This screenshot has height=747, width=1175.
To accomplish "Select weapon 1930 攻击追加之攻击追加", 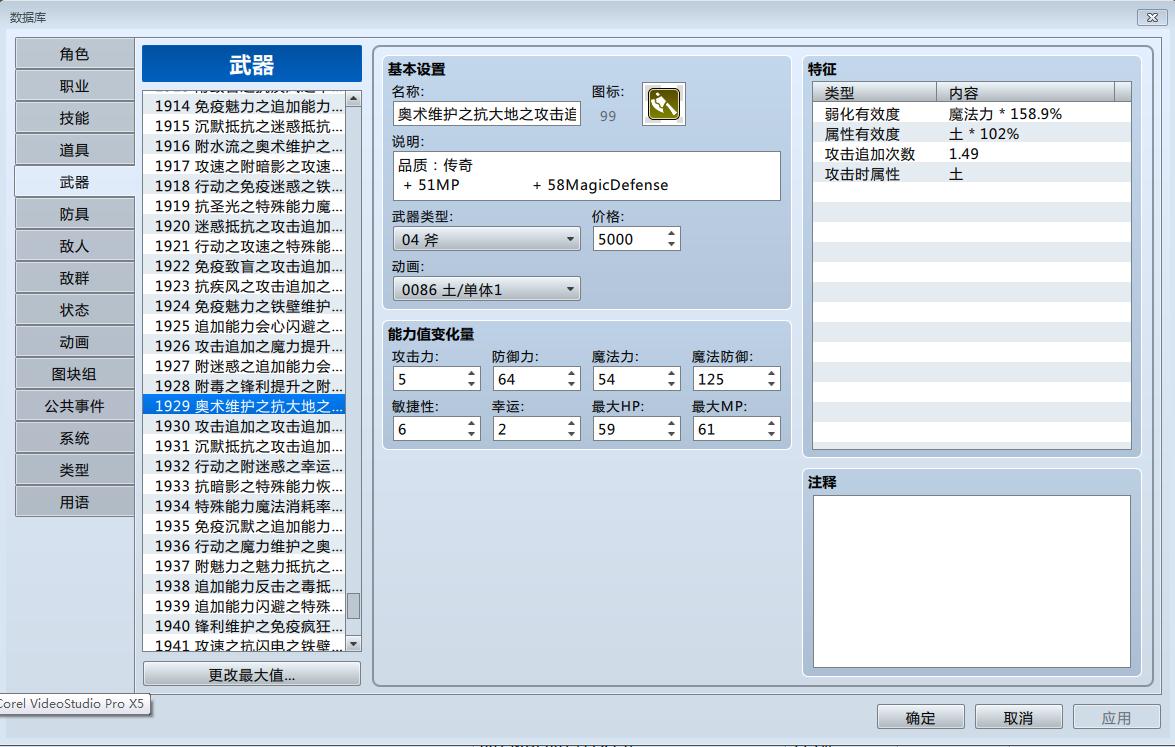I will 244,426.
